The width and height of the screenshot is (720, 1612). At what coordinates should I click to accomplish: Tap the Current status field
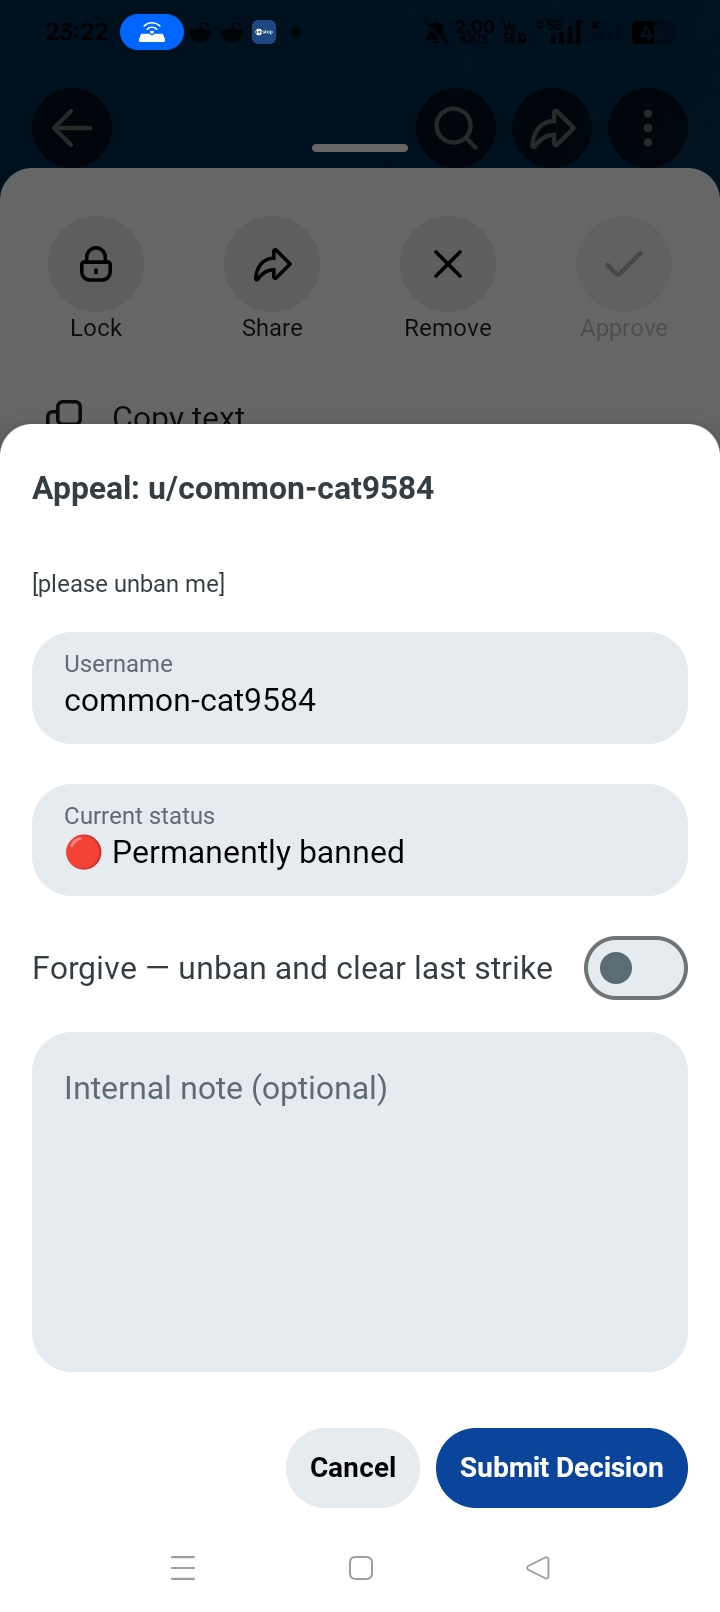[x=360, y=840]
